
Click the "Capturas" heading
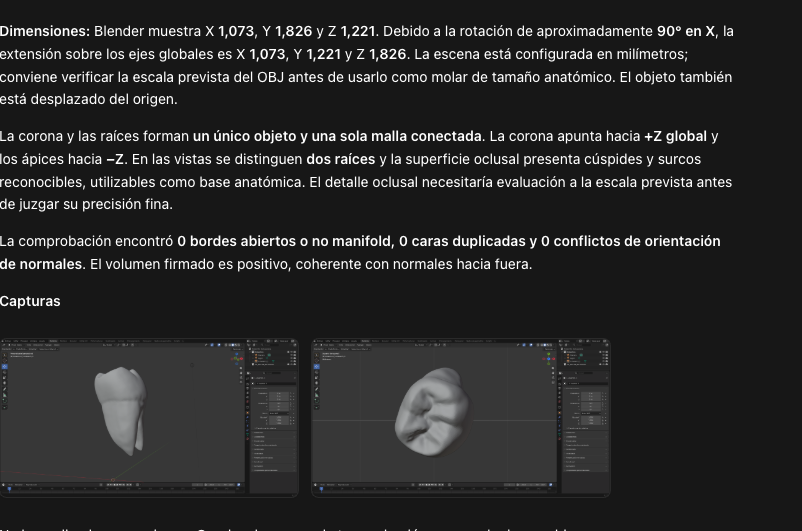pos(30,301)
